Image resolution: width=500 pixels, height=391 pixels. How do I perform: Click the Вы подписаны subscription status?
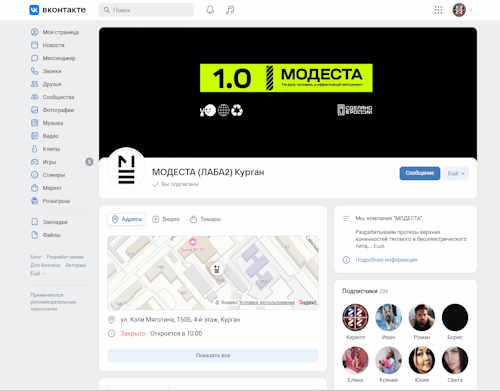(x=176, y=184)
